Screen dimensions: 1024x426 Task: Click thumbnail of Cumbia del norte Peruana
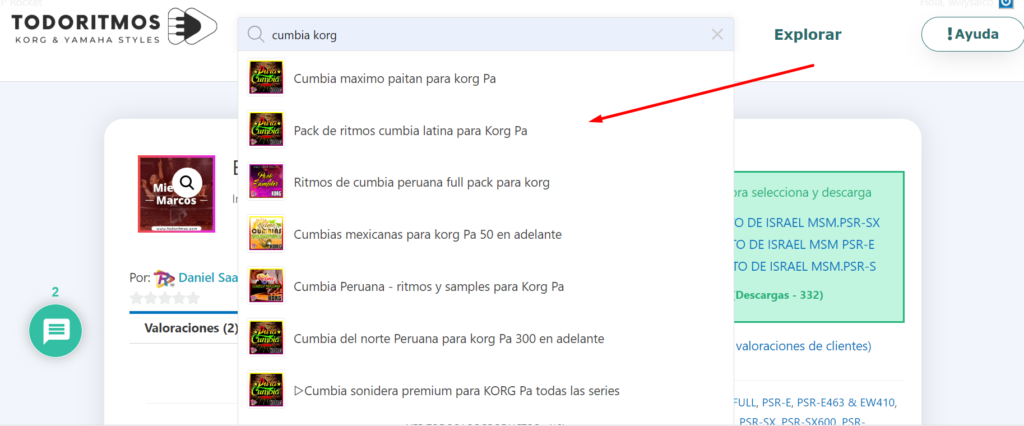tap(266, 338)
